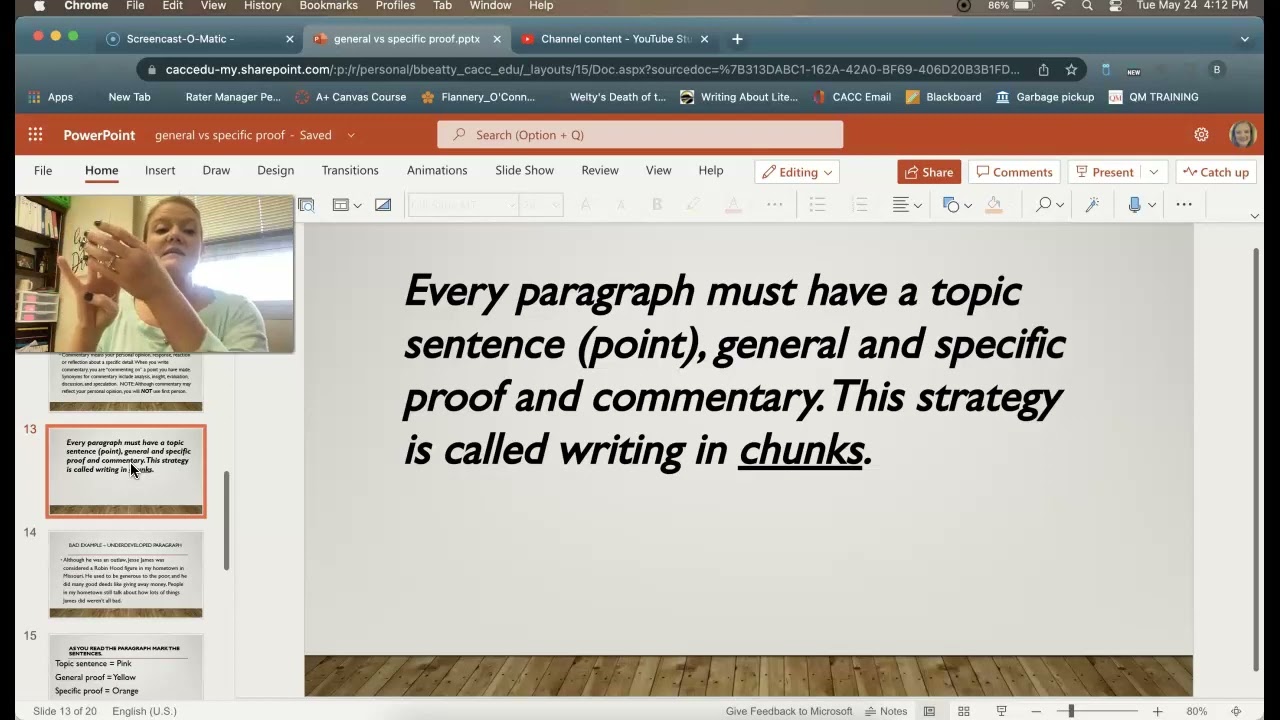Open the ribbon overflow more options
The image size is (1280, 720).
(1184, 204)
